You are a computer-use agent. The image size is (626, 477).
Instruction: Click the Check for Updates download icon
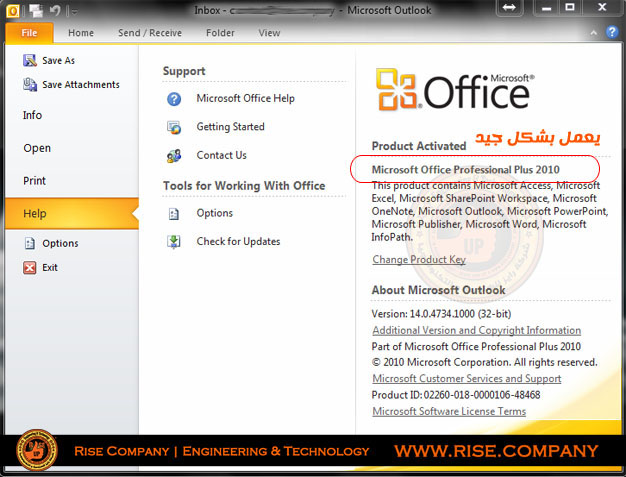pos(174,241)
